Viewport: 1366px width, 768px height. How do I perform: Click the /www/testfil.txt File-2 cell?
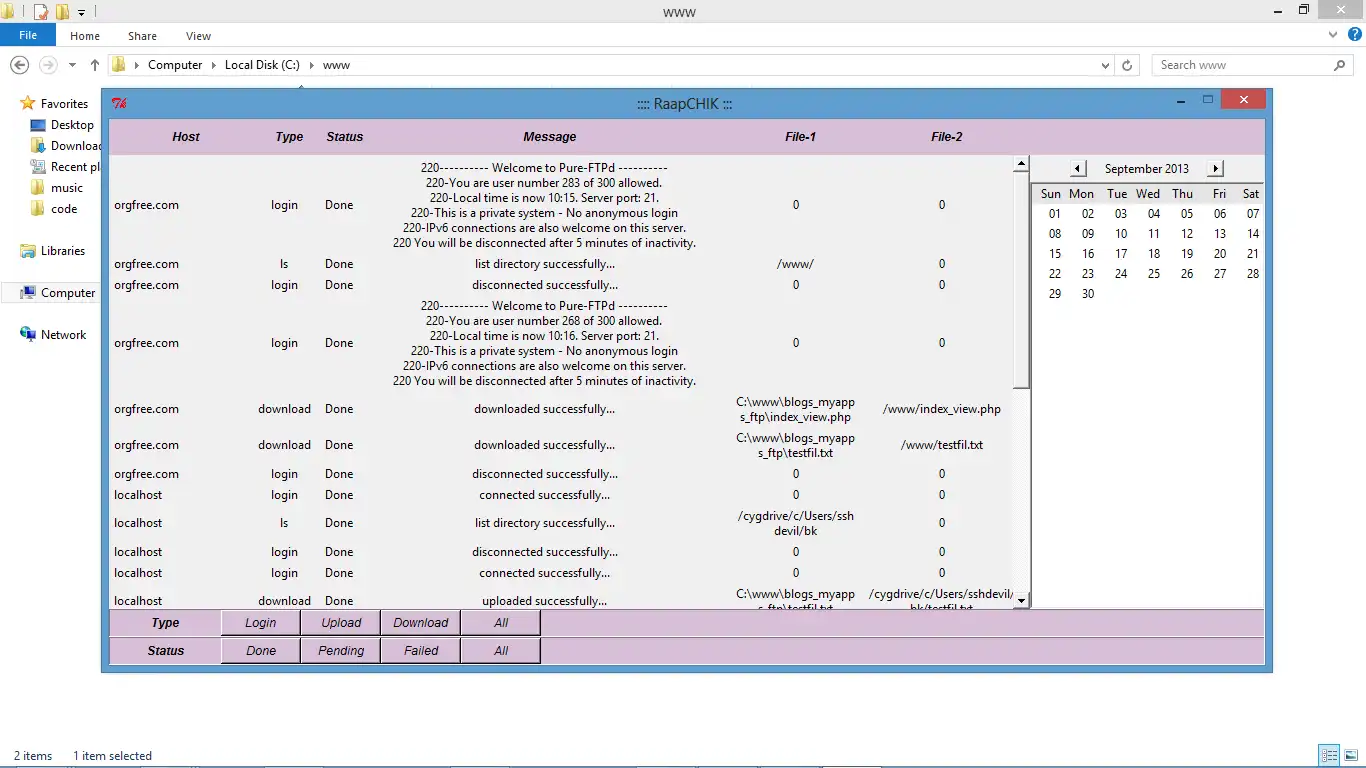pos(942,445)
